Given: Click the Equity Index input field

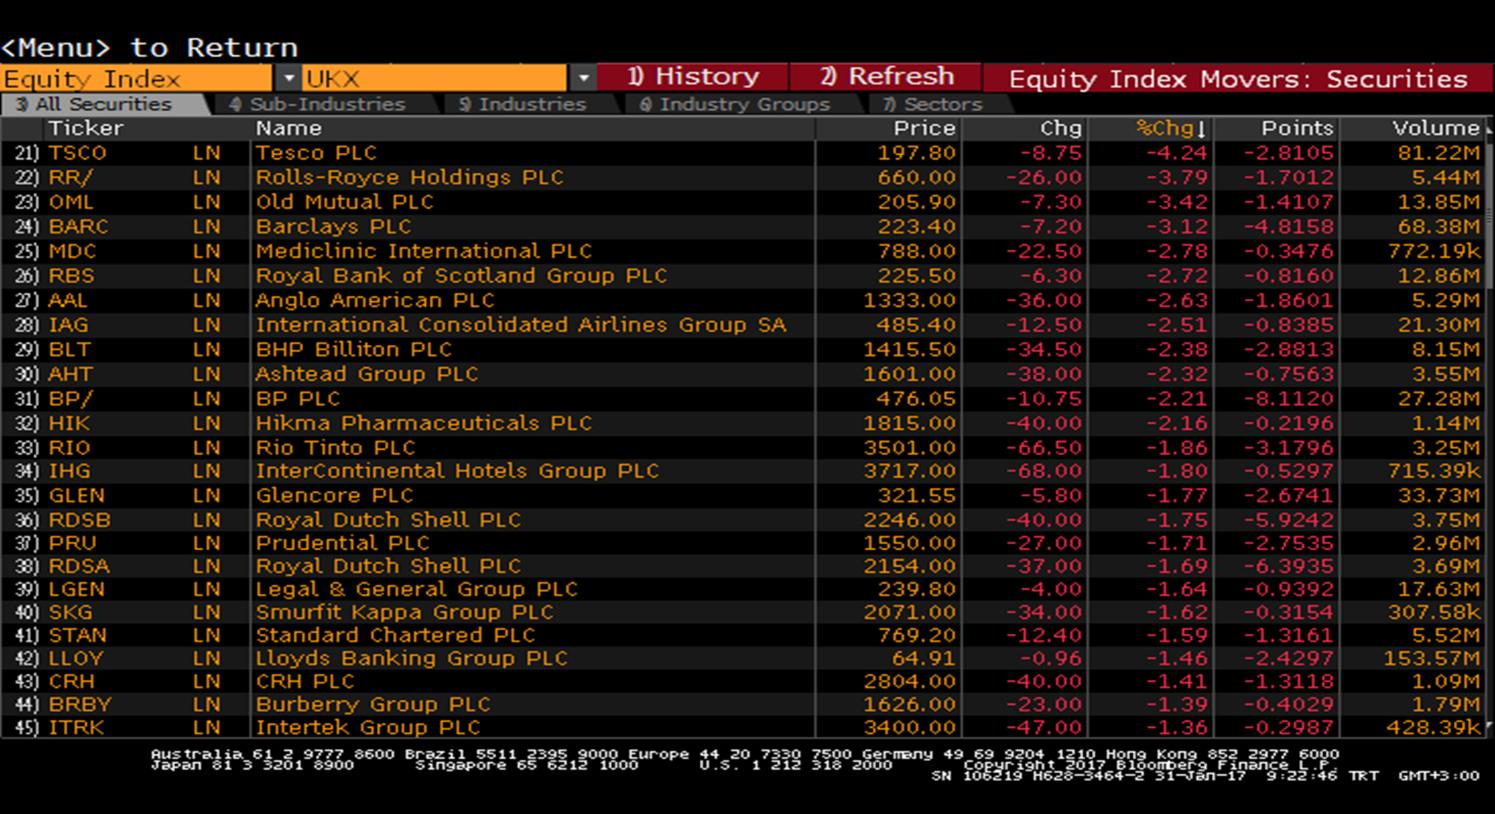Looking at the screenshot, I should click(x=137, y=78).
